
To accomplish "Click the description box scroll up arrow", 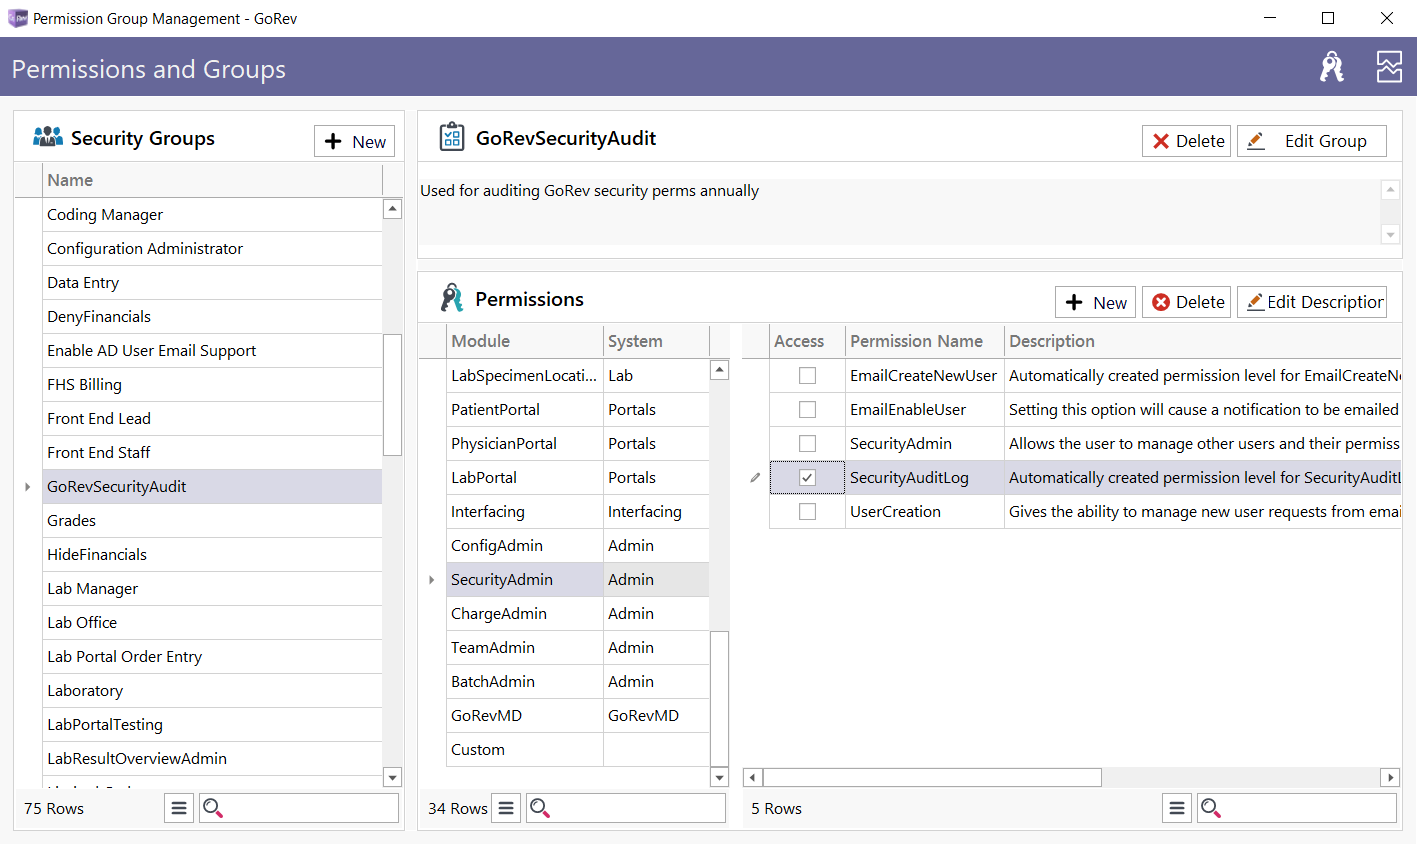I will [1390, 190].
